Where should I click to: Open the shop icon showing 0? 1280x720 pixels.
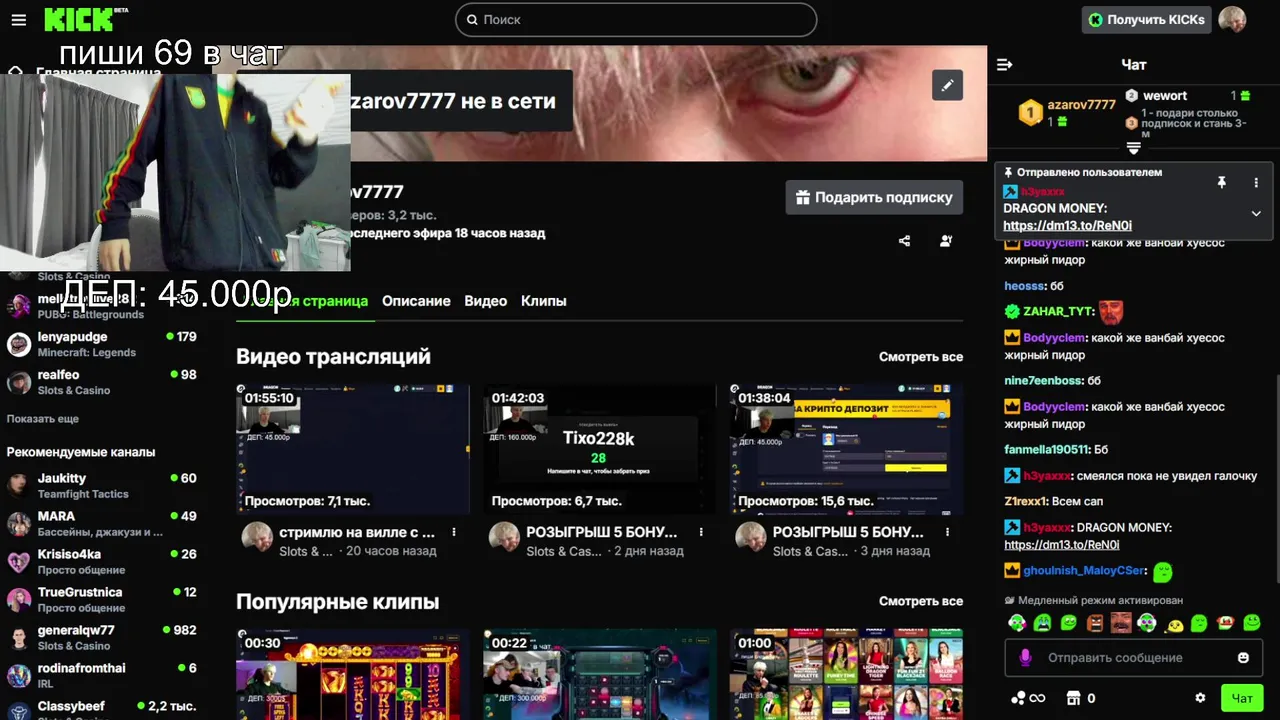pyautogui.click(x=1080, y=698)
